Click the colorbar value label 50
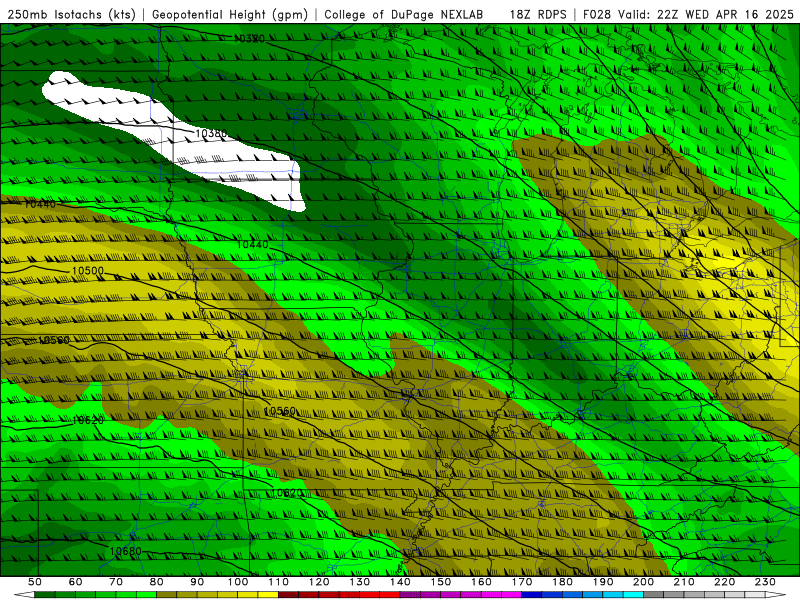The width and height of the screenshot is (800, 600). [35, 582]
